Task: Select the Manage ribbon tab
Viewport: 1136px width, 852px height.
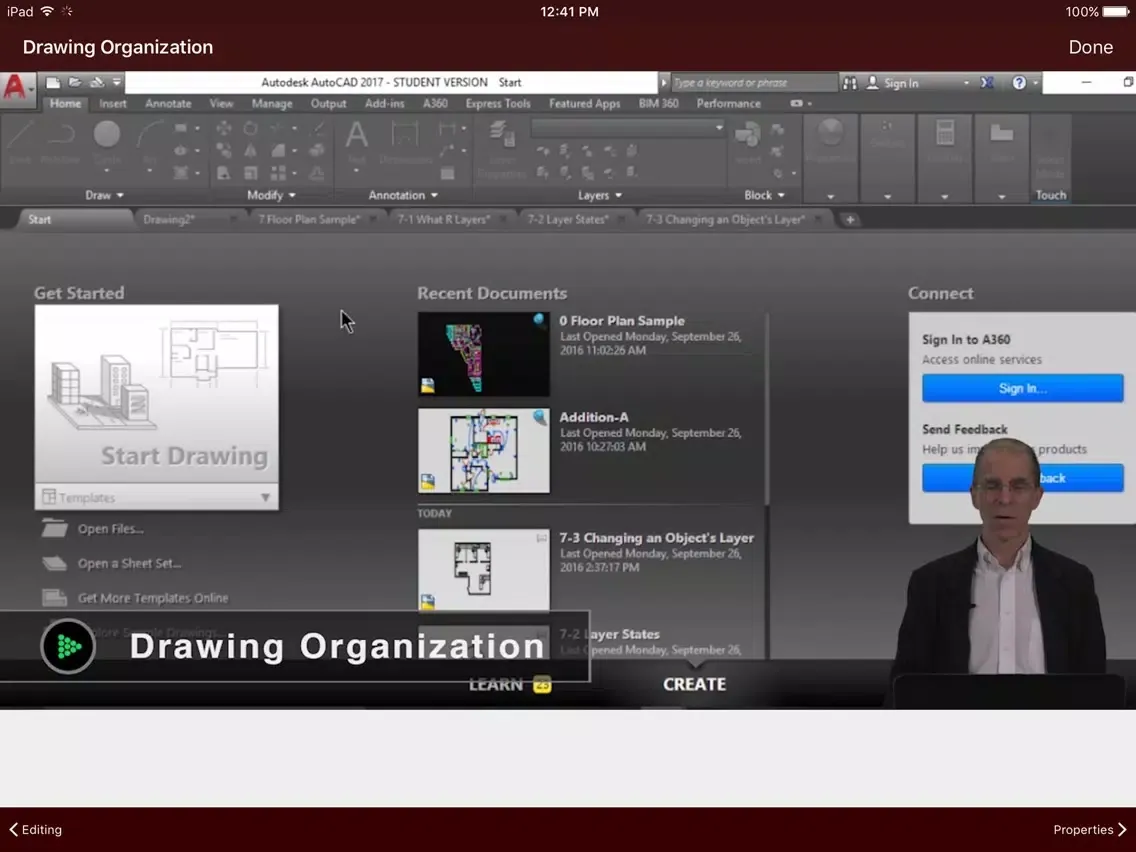Action: coord(272,104)
